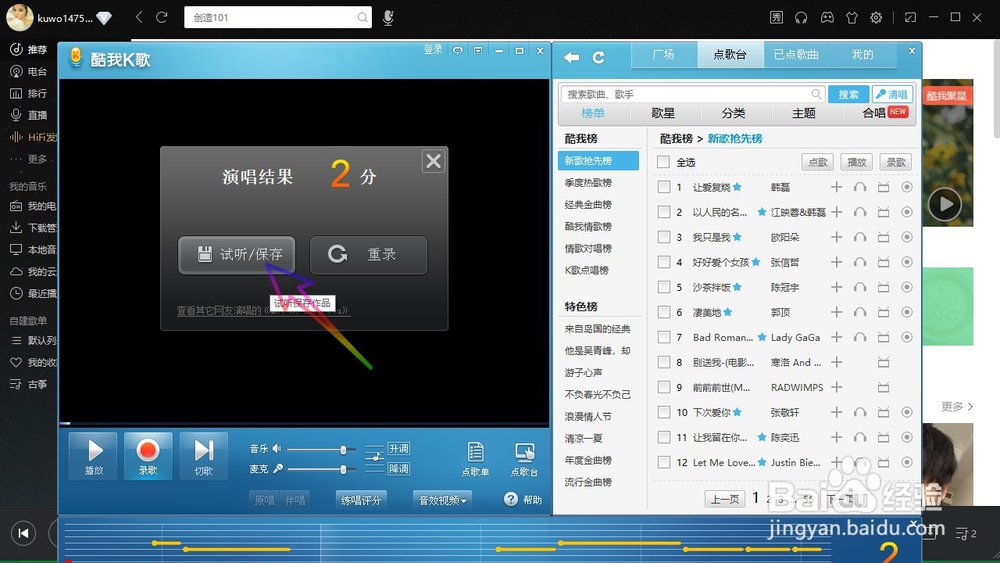Refresh the song panel
1000x563 pixels.
[x=598, y=57]
